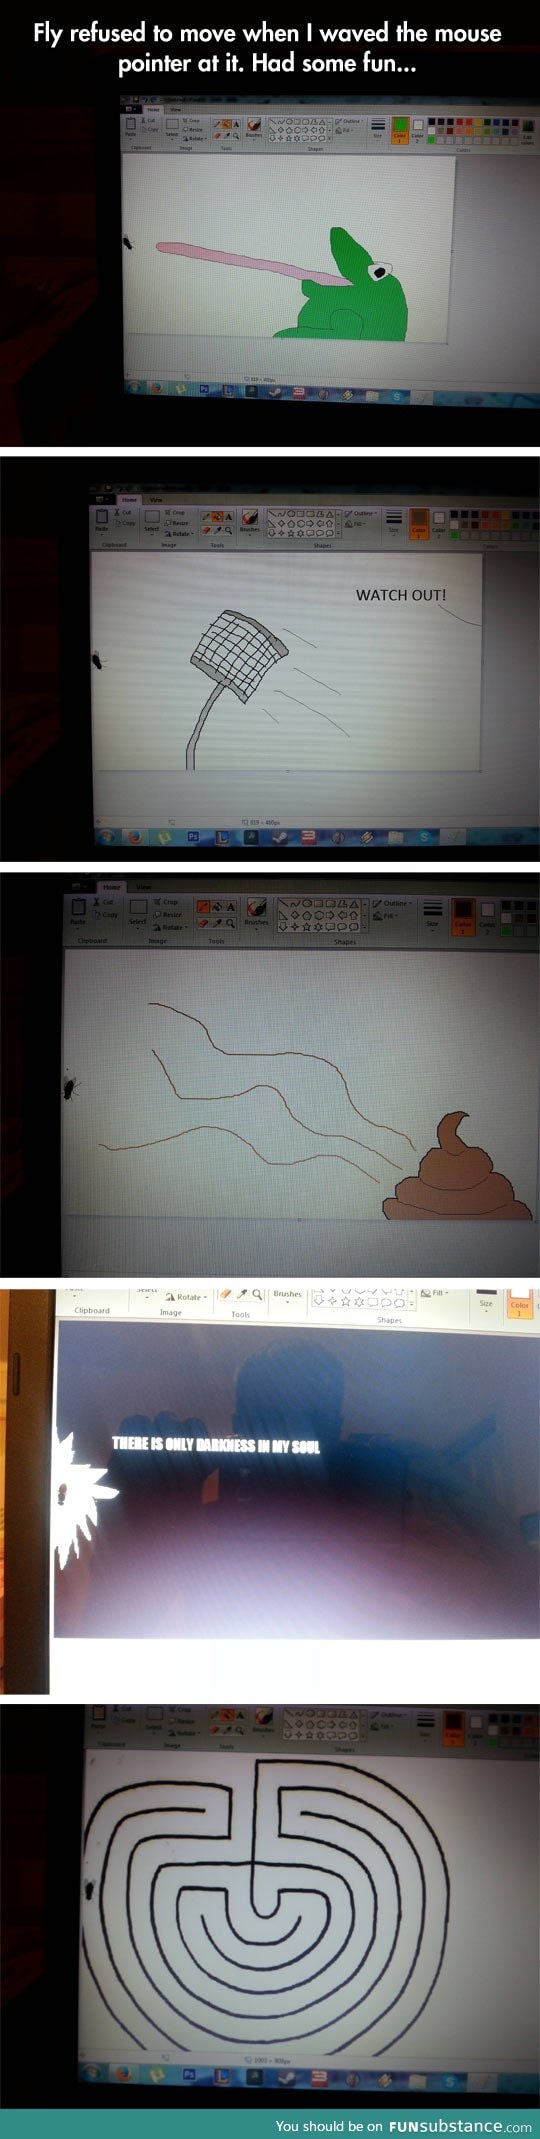This screenshot has width=540, height=2139.
Task: Click Photoshop taskbar icon below flyswatter drawing
Action: 193,834
